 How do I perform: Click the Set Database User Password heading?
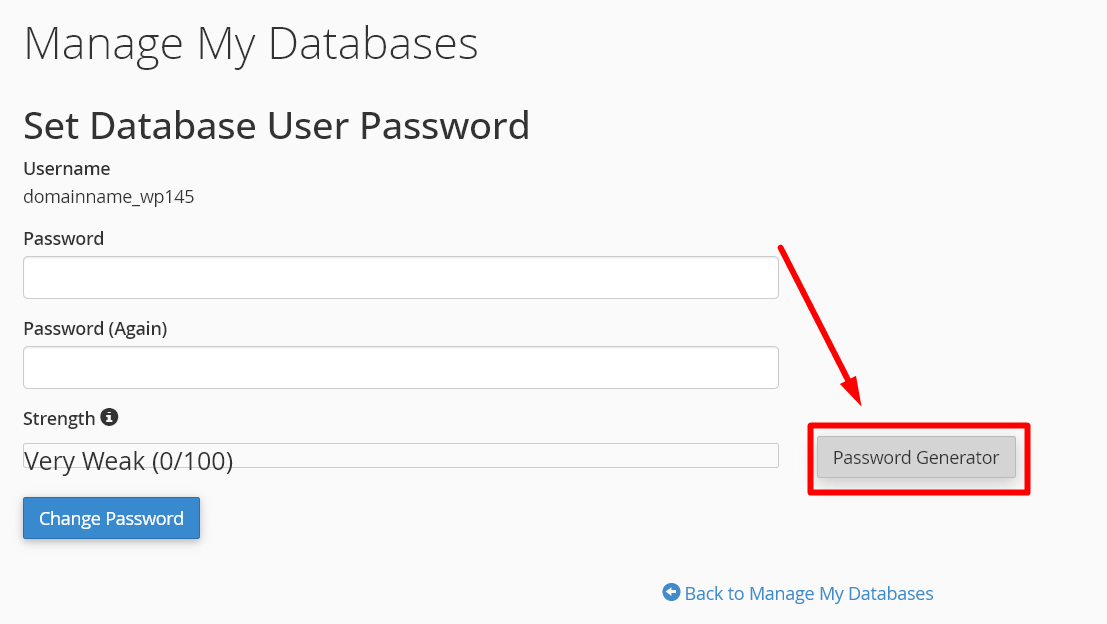[276, 125]
